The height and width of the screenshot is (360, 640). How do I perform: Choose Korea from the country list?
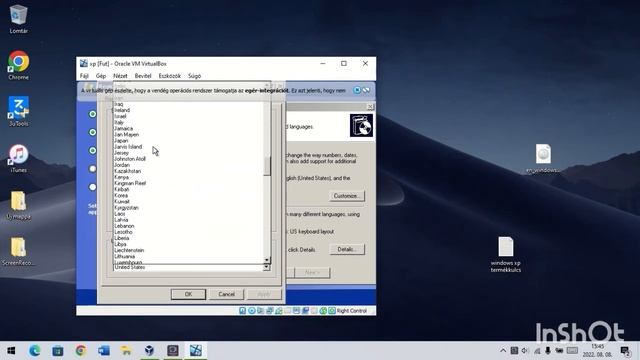coord(121,196)
